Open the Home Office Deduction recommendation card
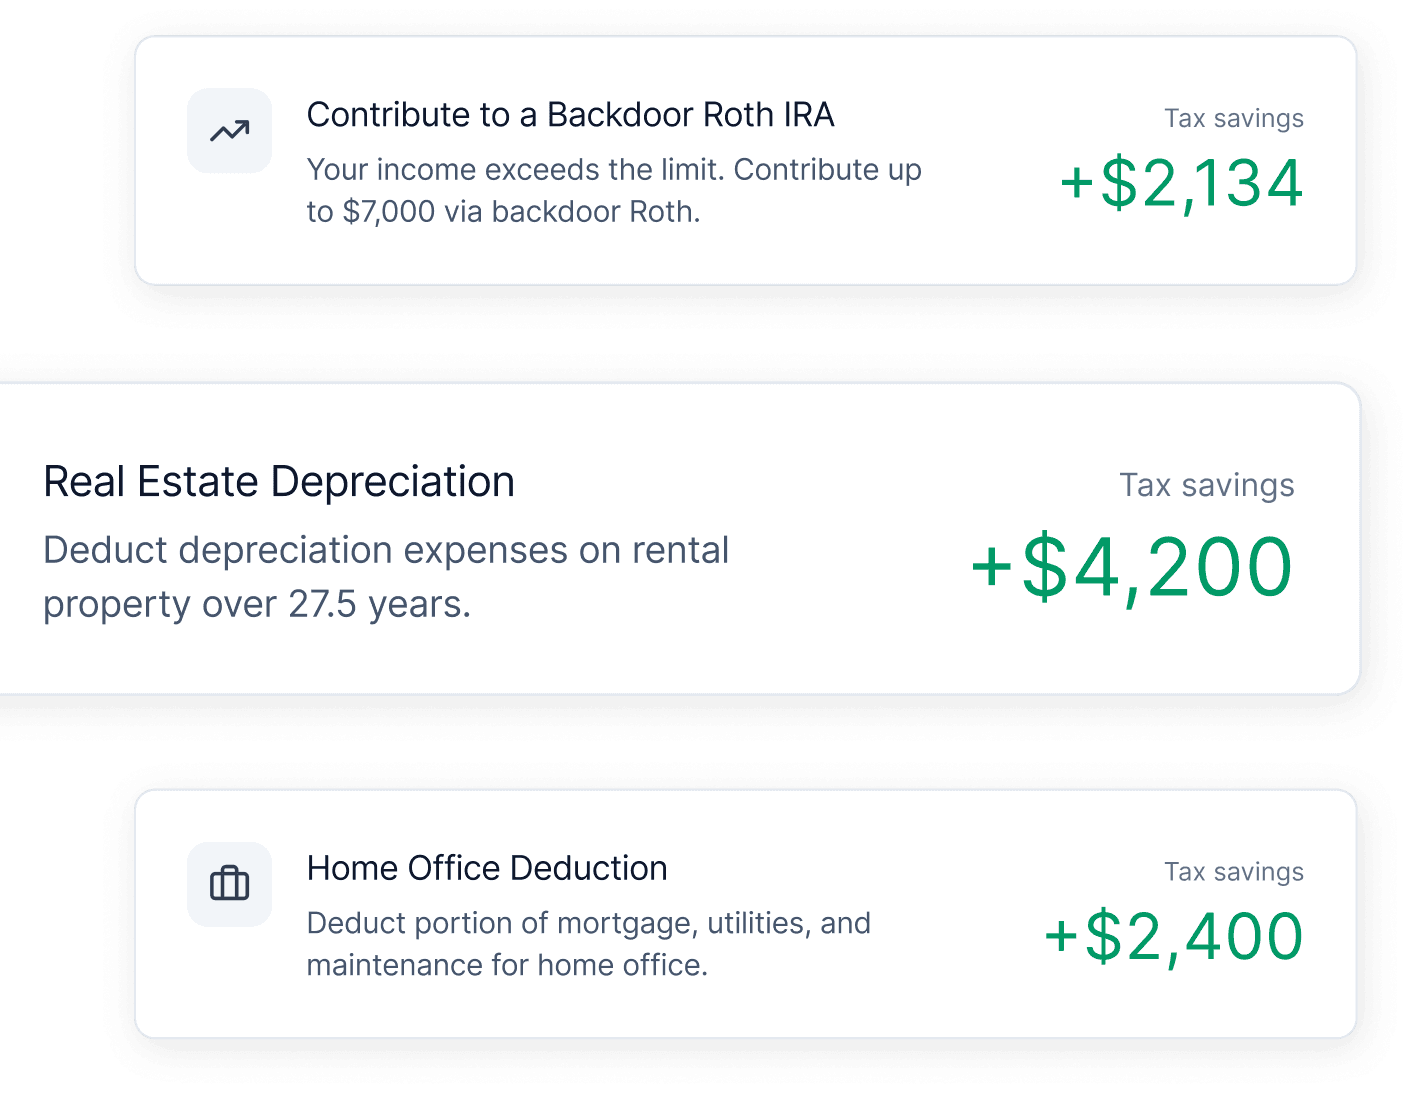 (746, 914)
